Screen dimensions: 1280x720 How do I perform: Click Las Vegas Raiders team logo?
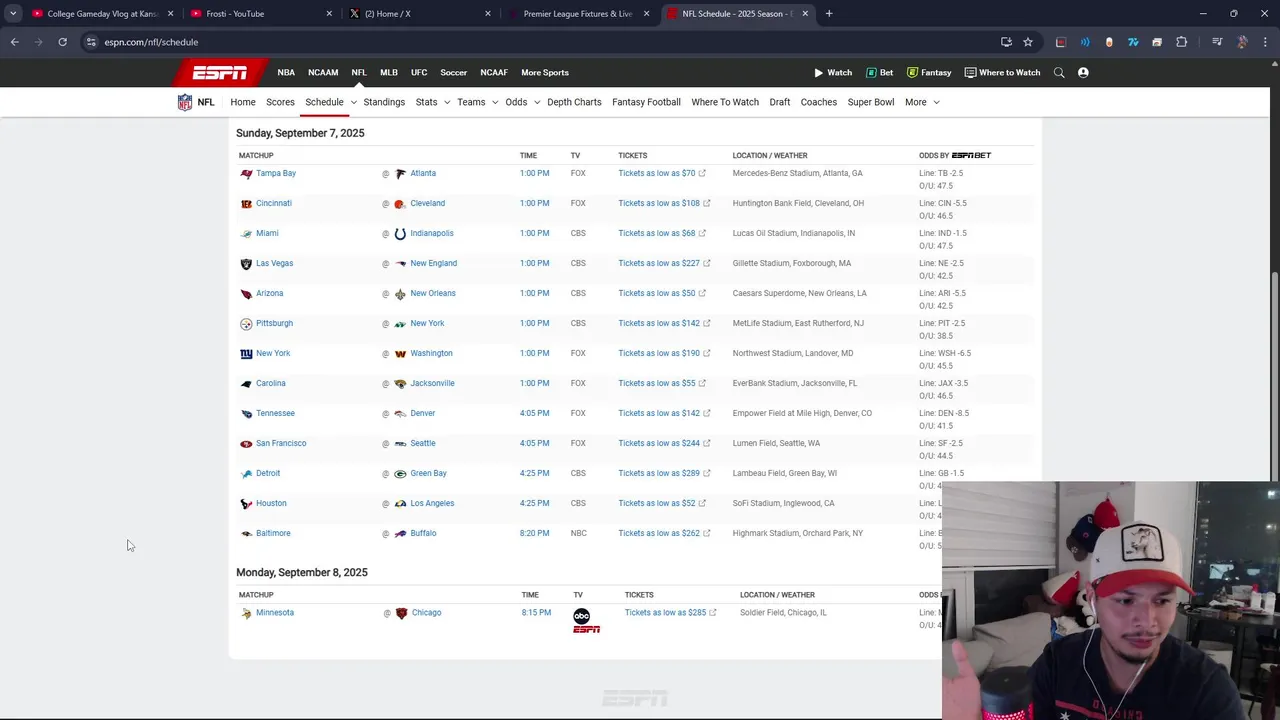(x=246, y=264)
